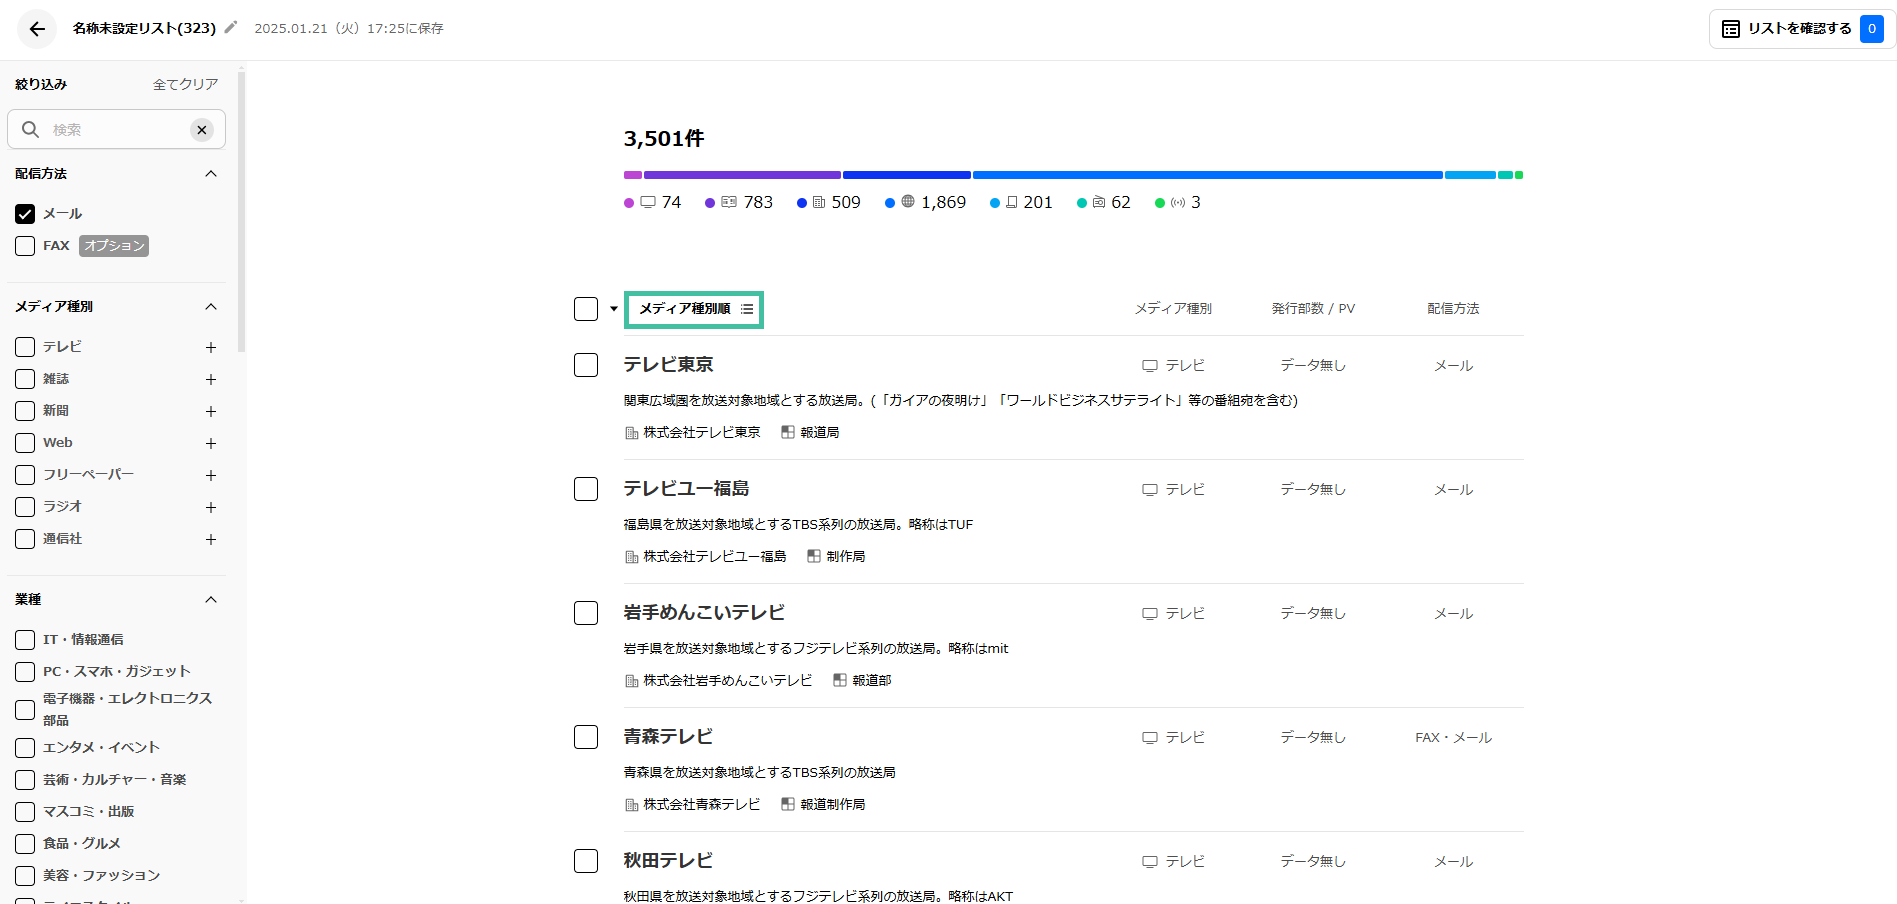
Task: Select the 岩手めんこいテレビ row checkbox
Action: (x=586, y=613)
